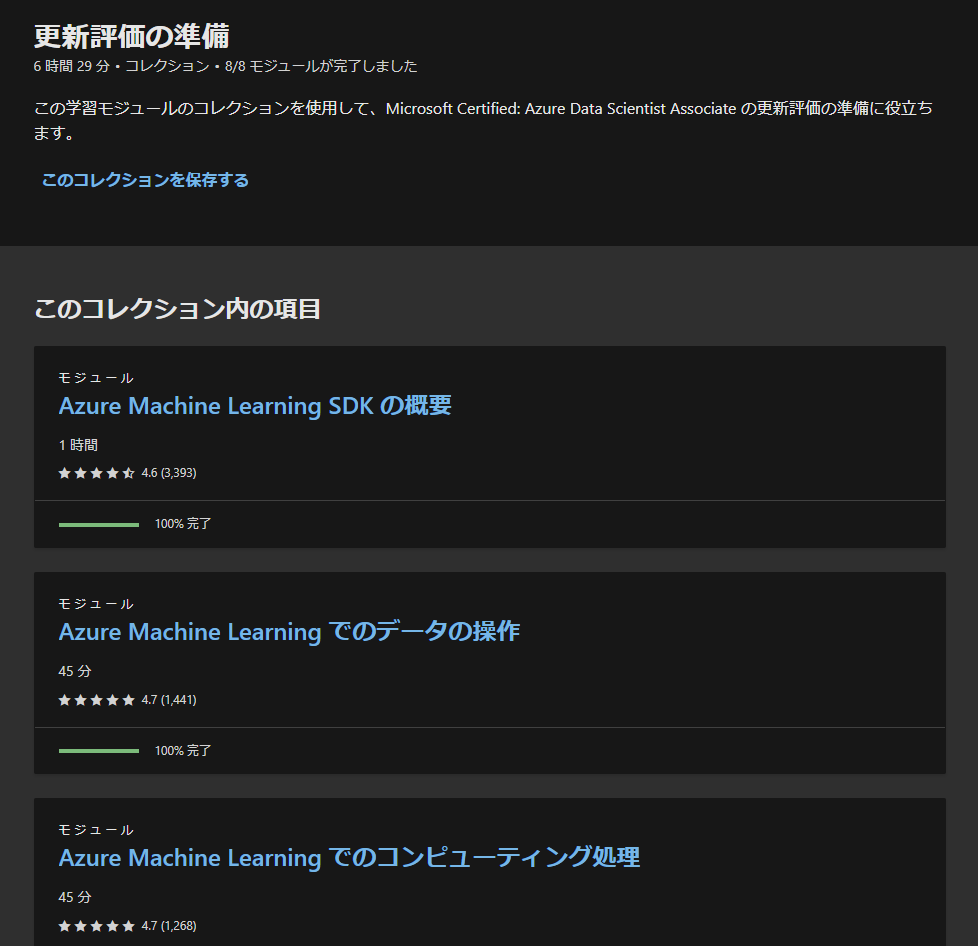Click the モジュール label above コンピューティング処理
Viewport: 978px width, 946px height.
(x=96, y=829)
